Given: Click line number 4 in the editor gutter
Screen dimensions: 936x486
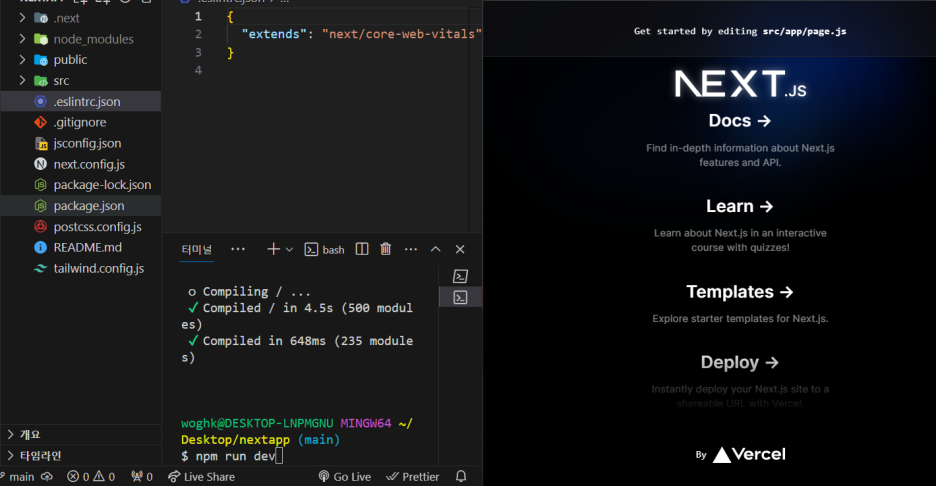Looking at the screenshot, I should point(198,70).
